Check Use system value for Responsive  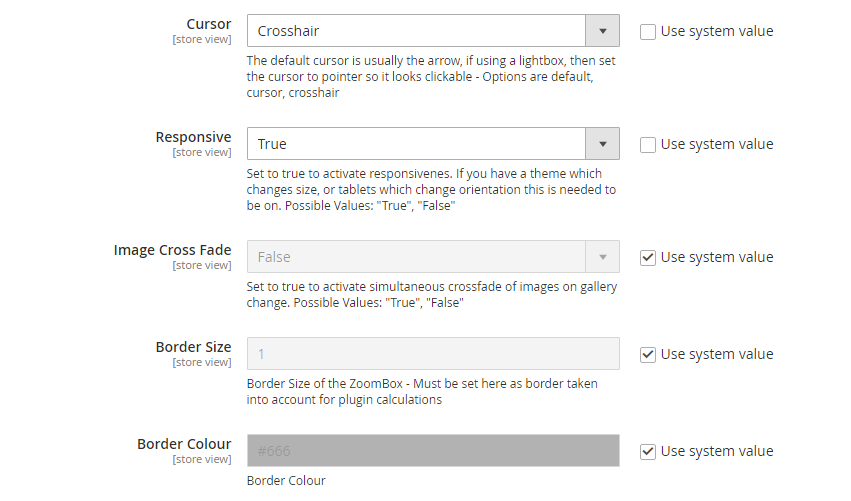[648, 144]
